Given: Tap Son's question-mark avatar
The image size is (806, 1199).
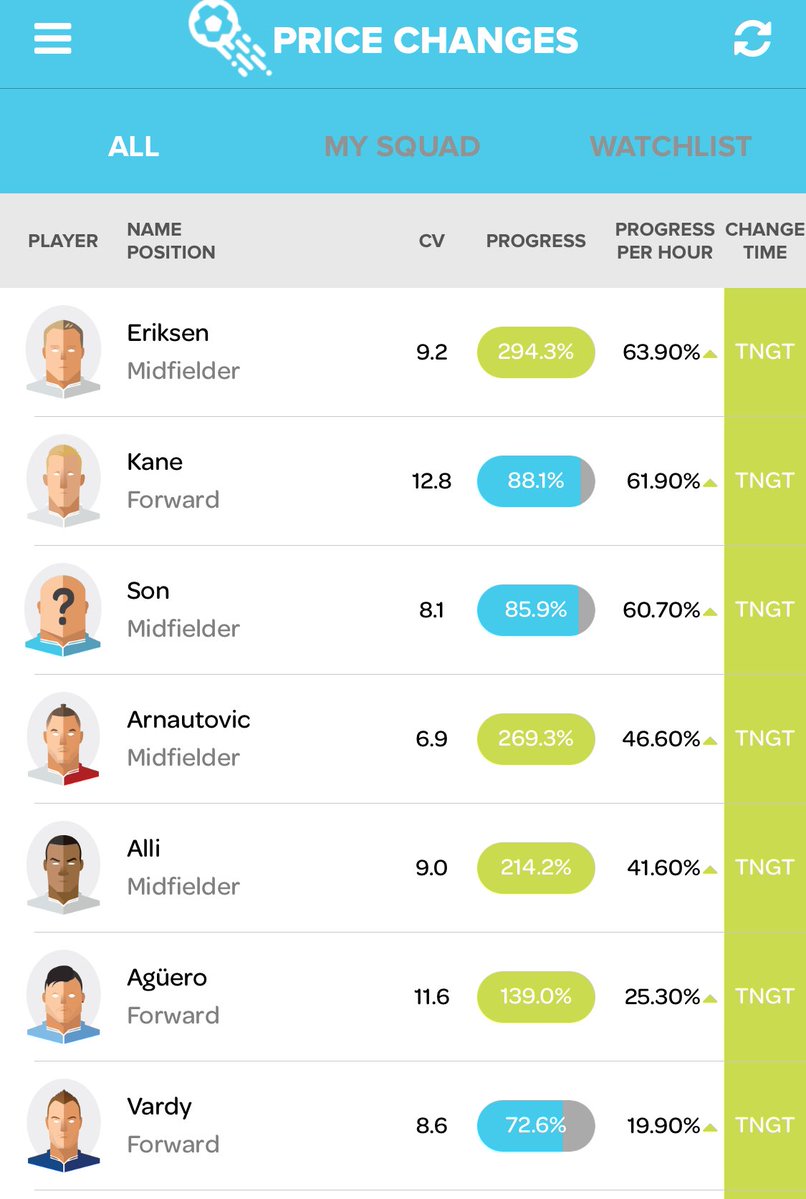Looking at the screenshot, I should tap(63, 609).
